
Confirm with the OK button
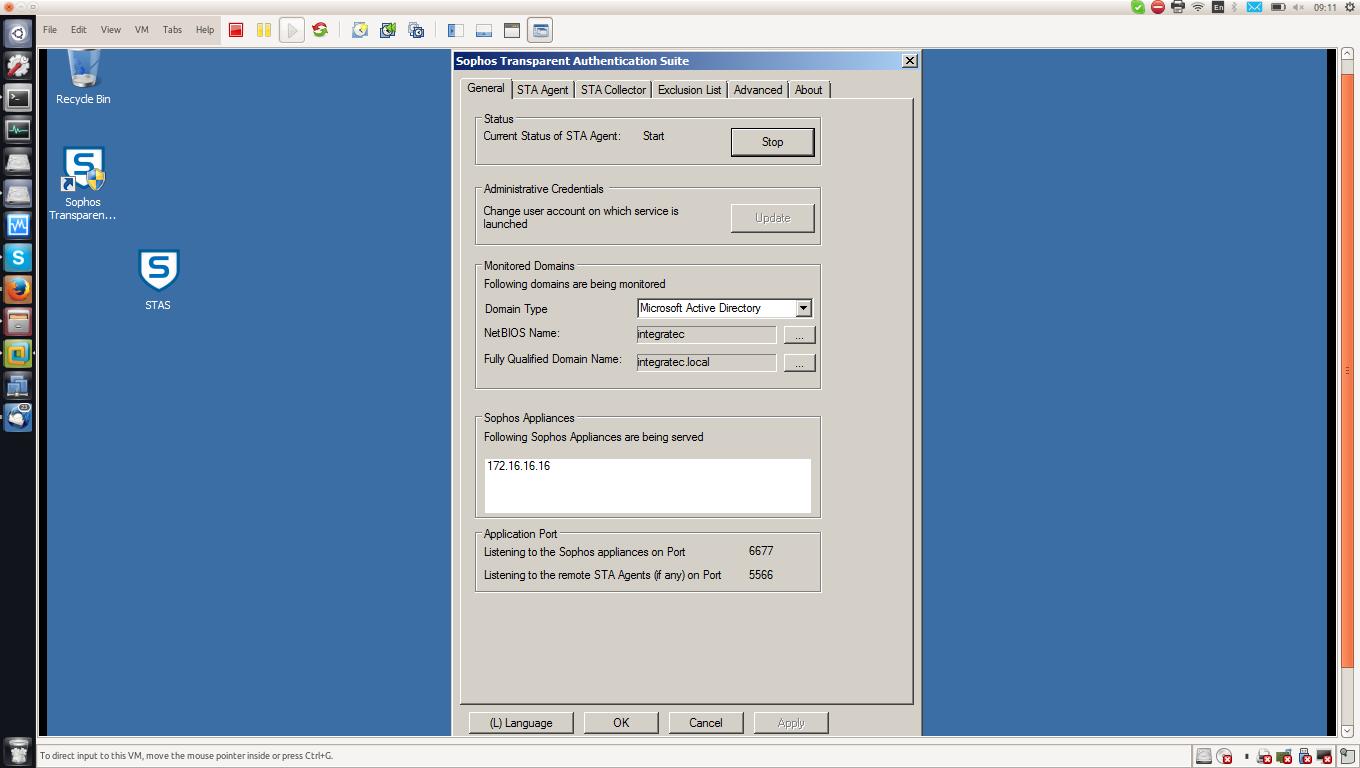point(621,723)
